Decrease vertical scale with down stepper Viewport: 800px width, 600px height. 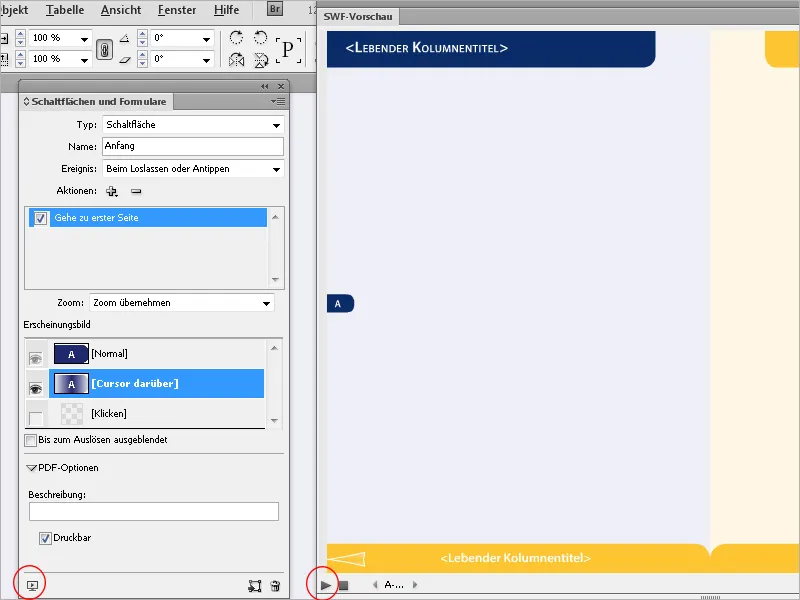coord(20,64)
